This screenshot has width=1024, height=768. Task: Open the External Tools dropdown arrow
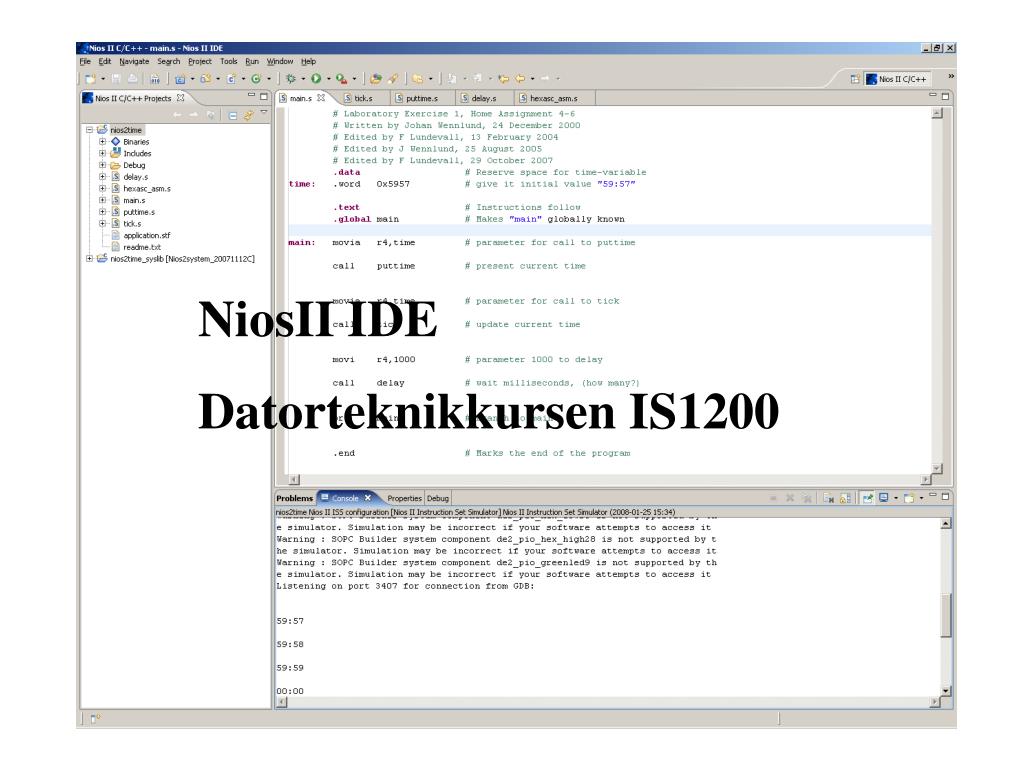tap(355, 79)
